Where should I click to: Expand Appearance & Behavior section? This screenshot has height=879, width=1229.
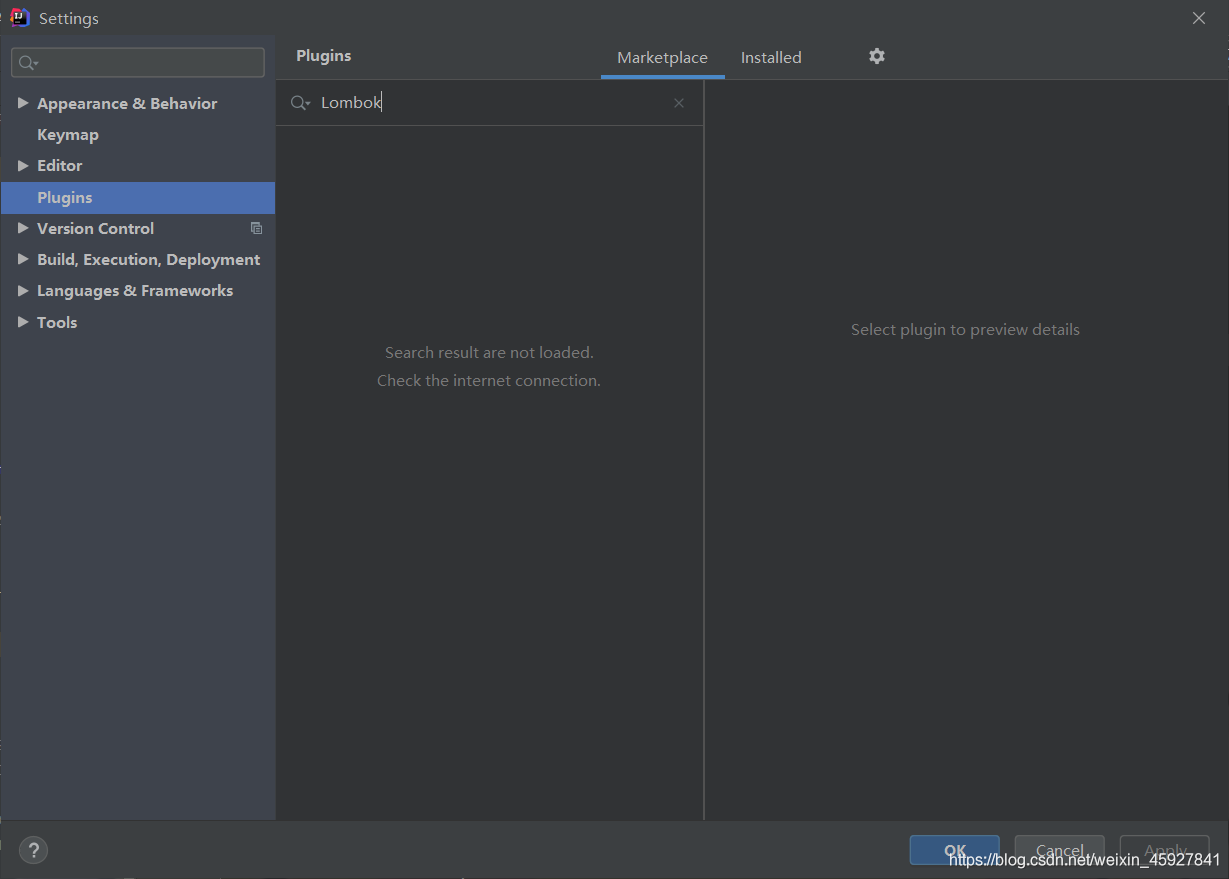click(23, 103)
